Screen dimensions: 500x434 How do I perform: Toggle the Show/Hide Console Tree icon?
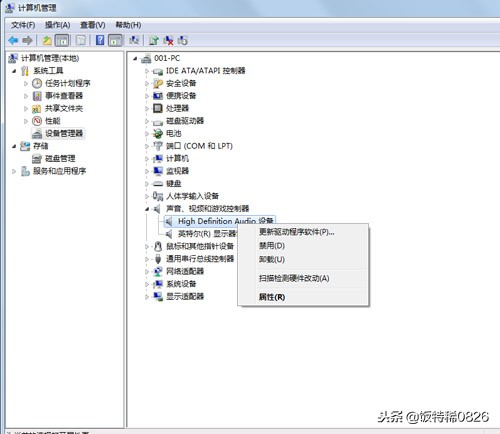[x=62, y=40]
